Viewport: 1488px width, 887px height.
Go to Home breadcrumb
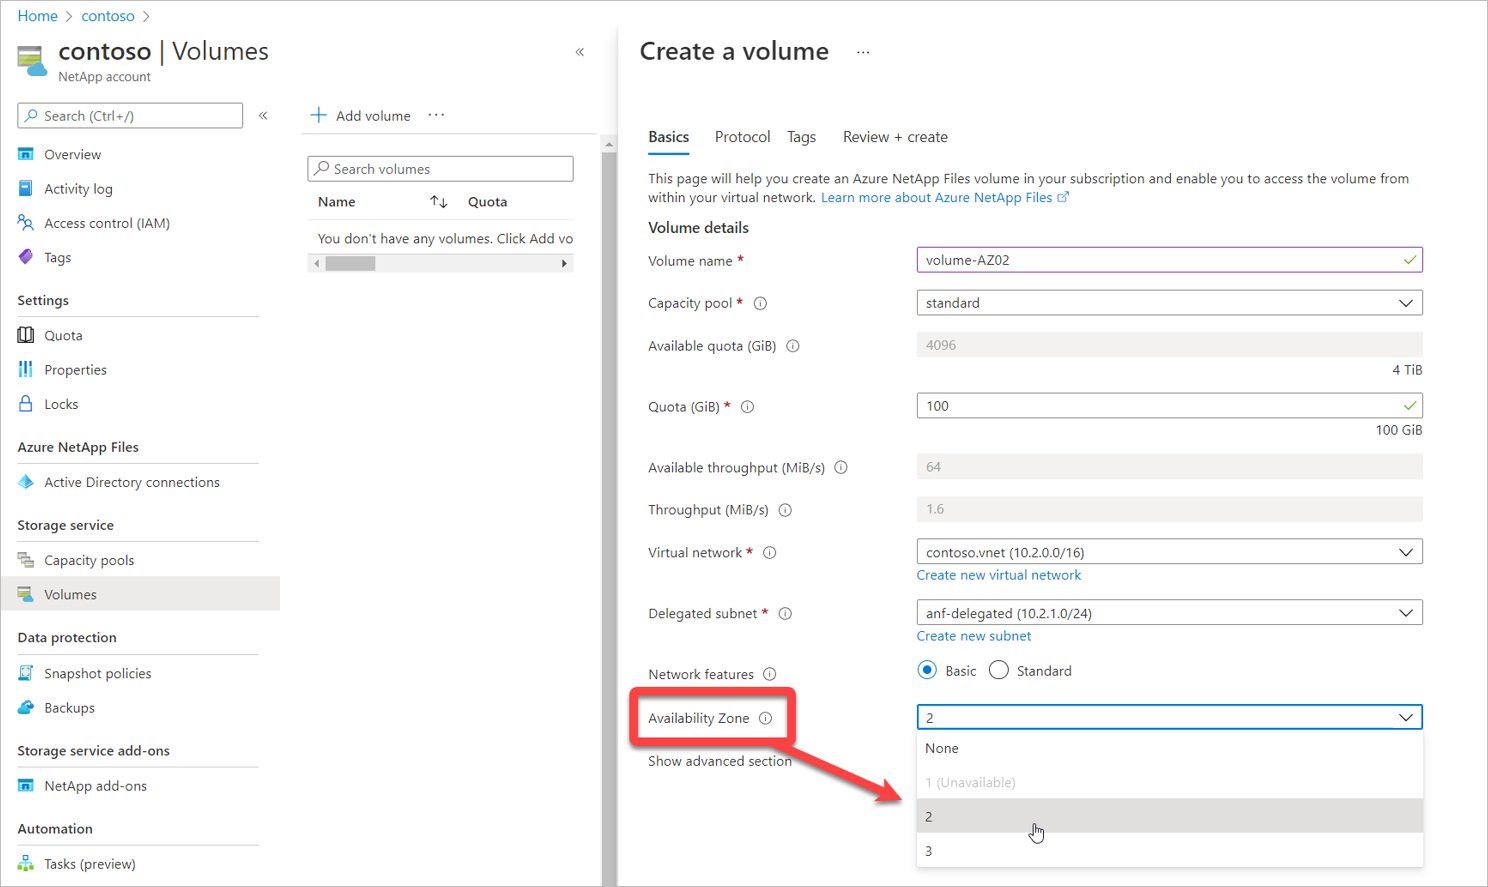(38, 16)
